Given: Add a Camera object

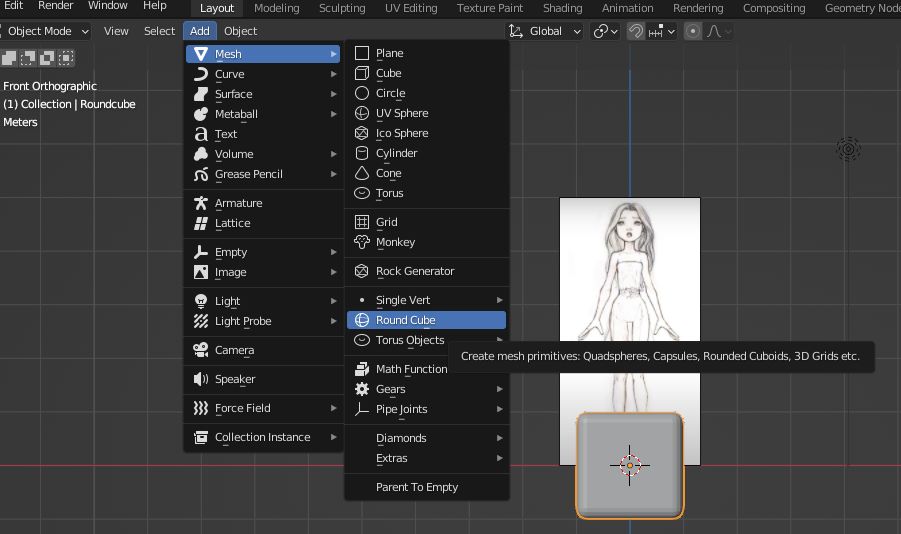Looking at the screenshot, I should 234,350.
